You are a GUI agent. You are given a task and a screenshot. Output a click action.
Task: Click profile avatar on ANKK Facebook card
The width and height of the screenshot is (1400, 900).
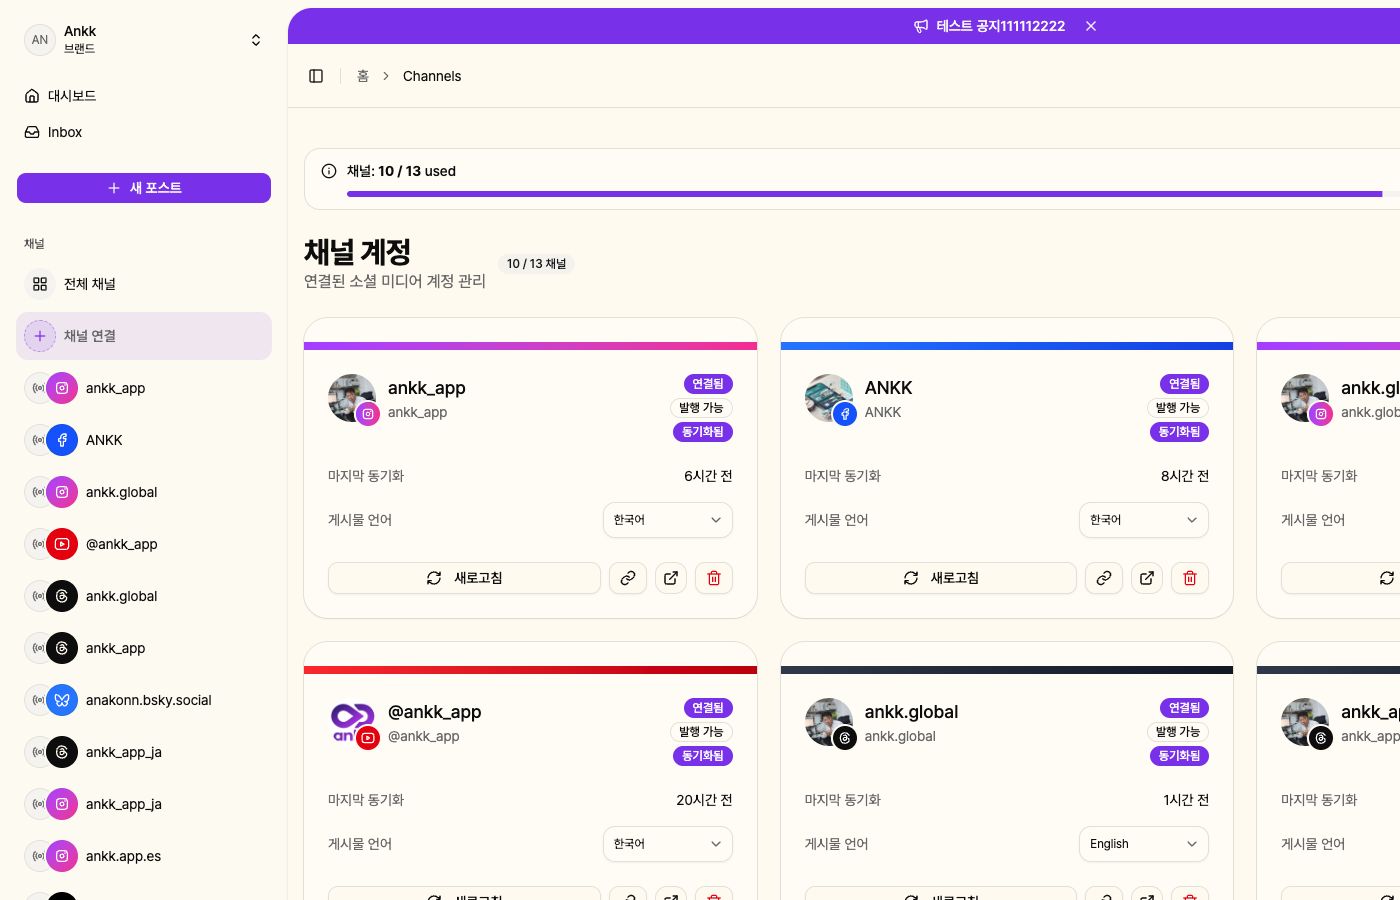coord(829,398)
